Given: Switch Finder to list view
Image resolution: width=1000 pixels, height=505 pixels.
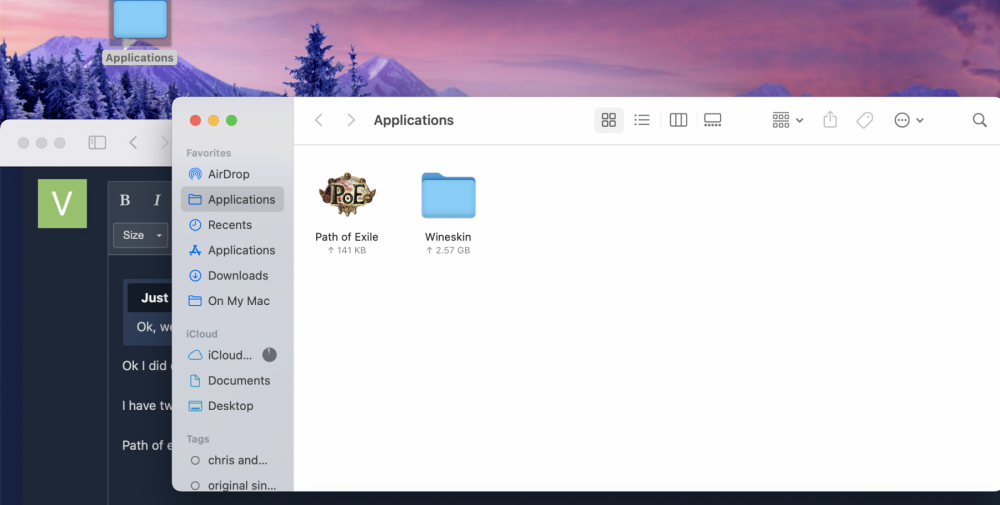Looking at the screenshot, I should click(642, 120).
